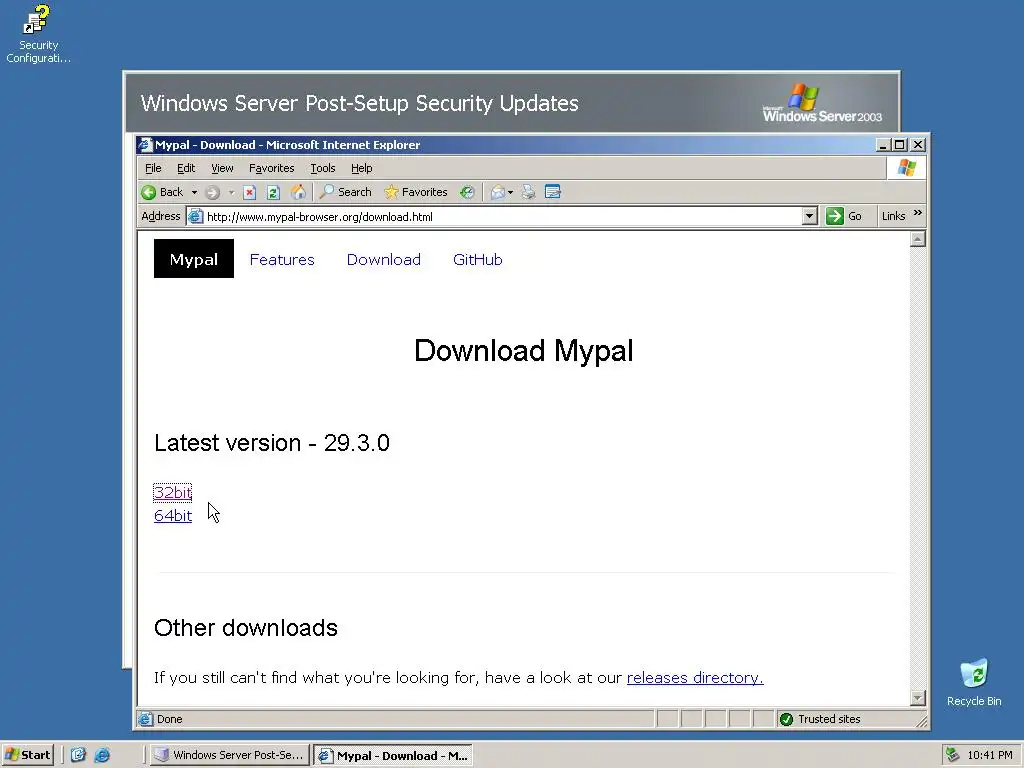
Task: Click the Internet Explorer title bar icon
Action: click(x=146, y=145)
